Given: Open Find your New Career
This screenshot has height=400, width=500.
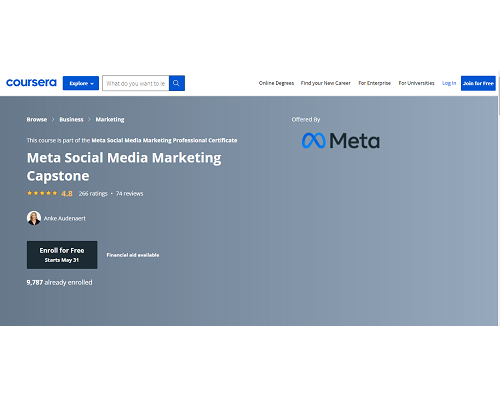Looking at the screenshot, I should 326,83.
